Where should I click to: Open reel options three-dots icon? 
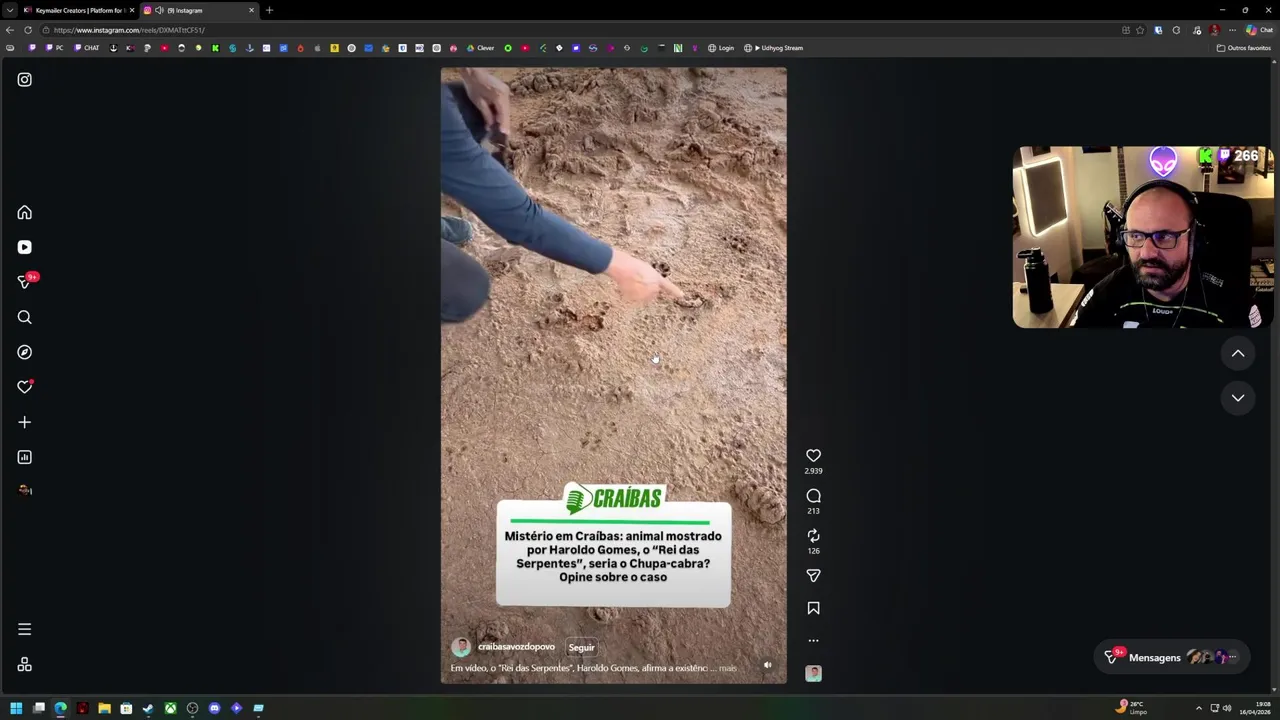(x=813, y=641)
